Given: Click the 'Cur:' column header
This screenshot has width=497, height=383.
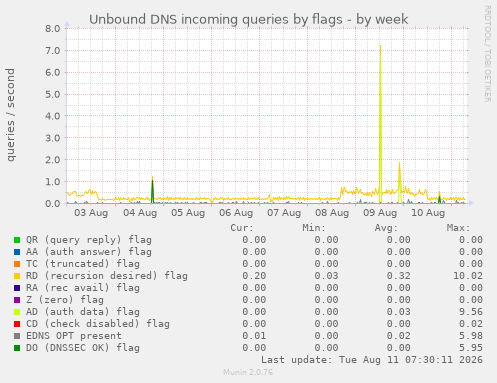Looking at the screenshot, I should pos(242,228).
